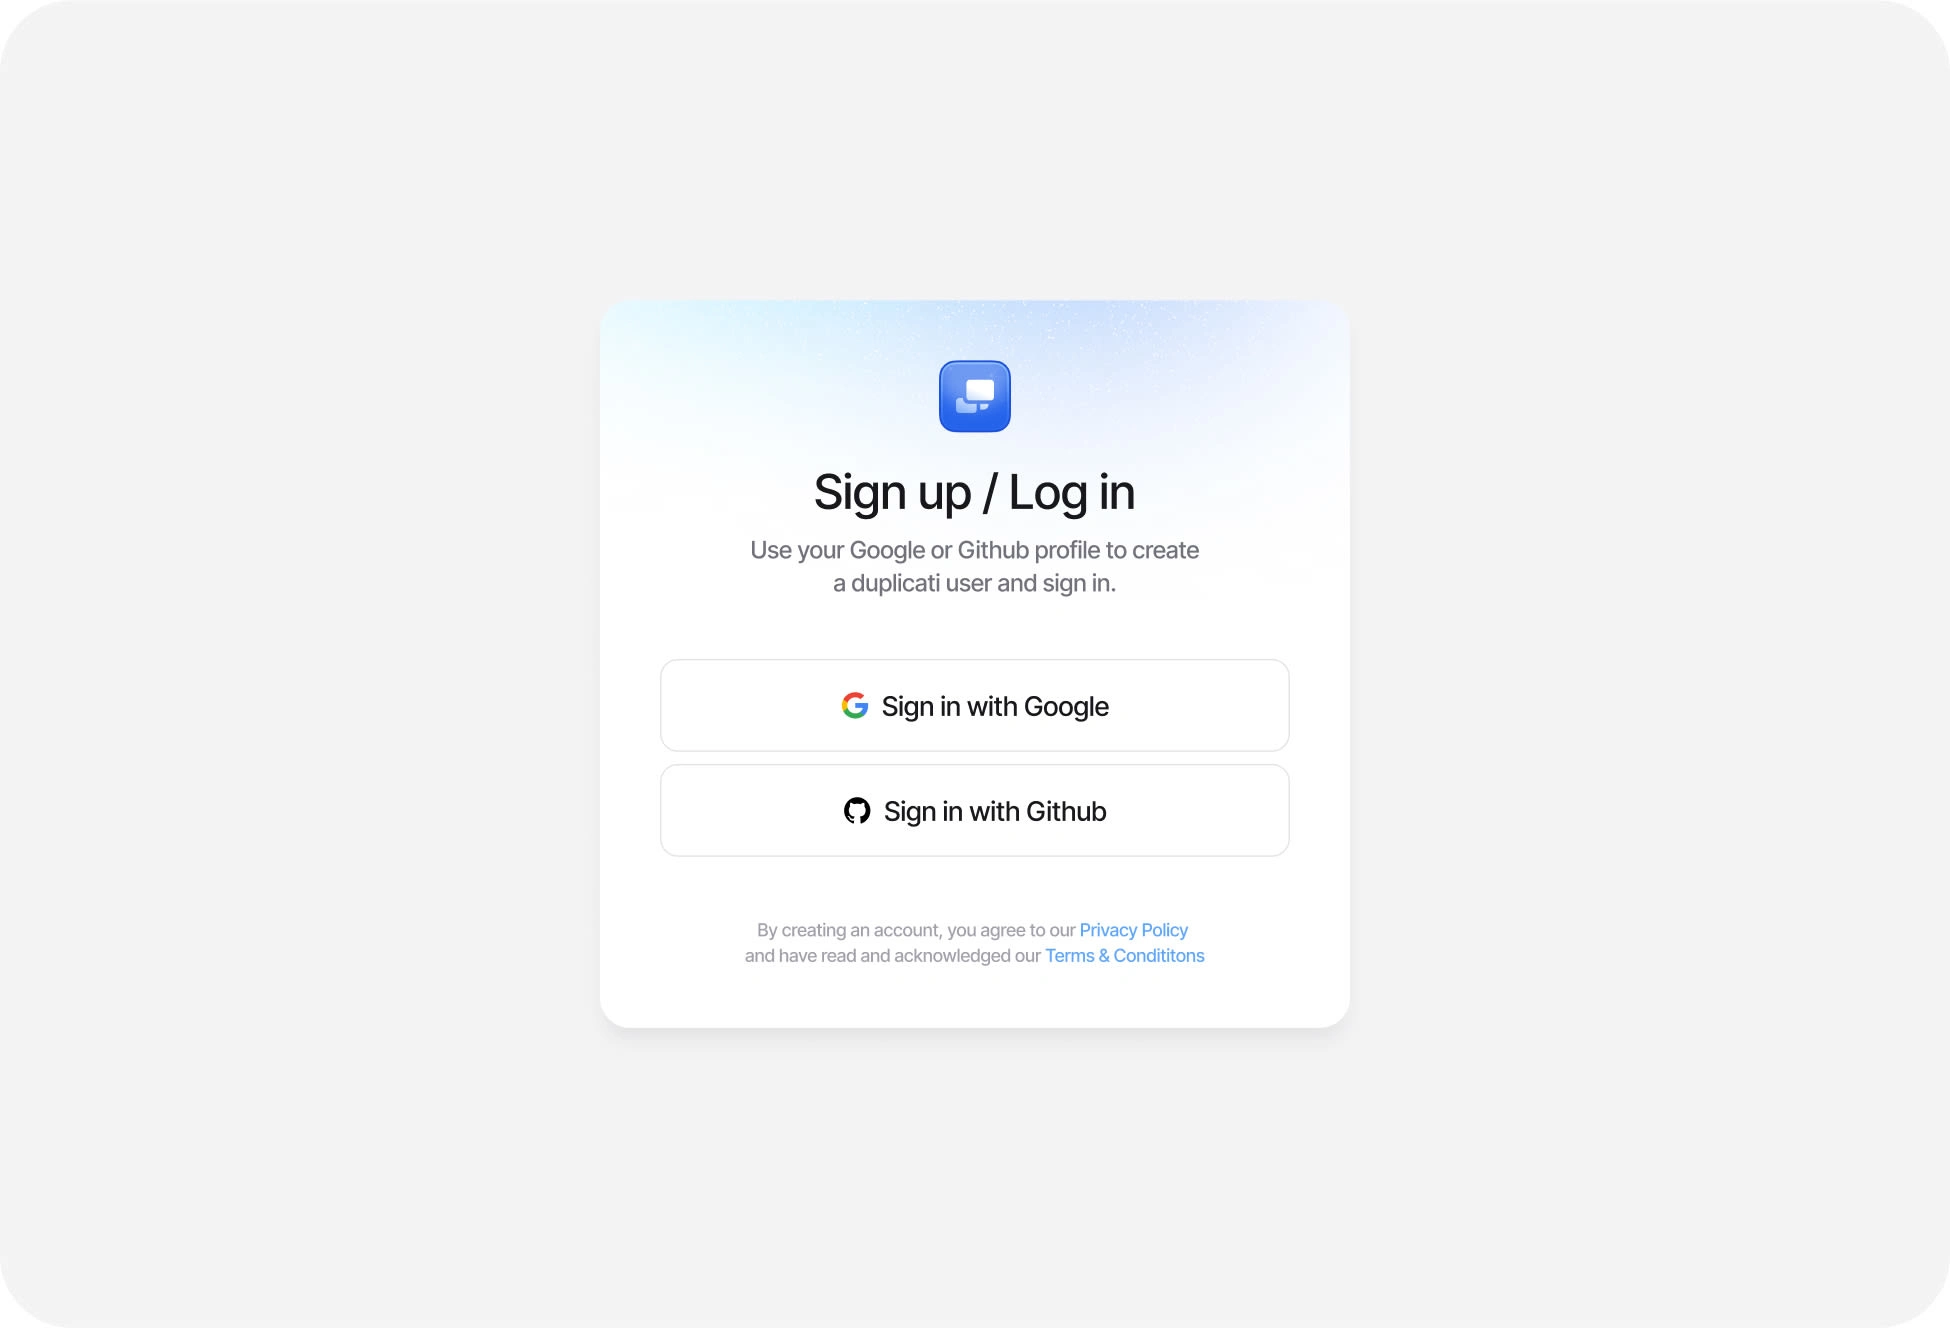Click Sign in with Github button
This screenshot has width=1950, height=1328.
[974, 811]
